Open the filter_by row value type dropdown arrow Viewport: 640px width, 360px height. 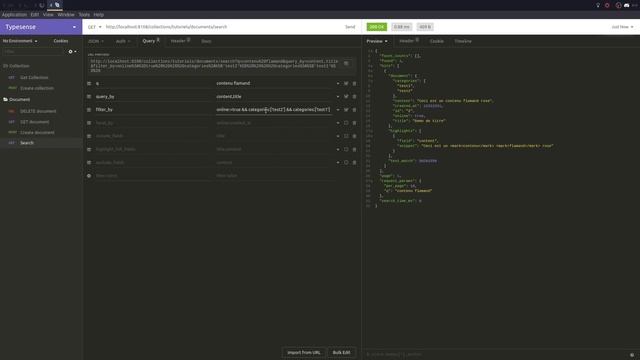(338, 110)
